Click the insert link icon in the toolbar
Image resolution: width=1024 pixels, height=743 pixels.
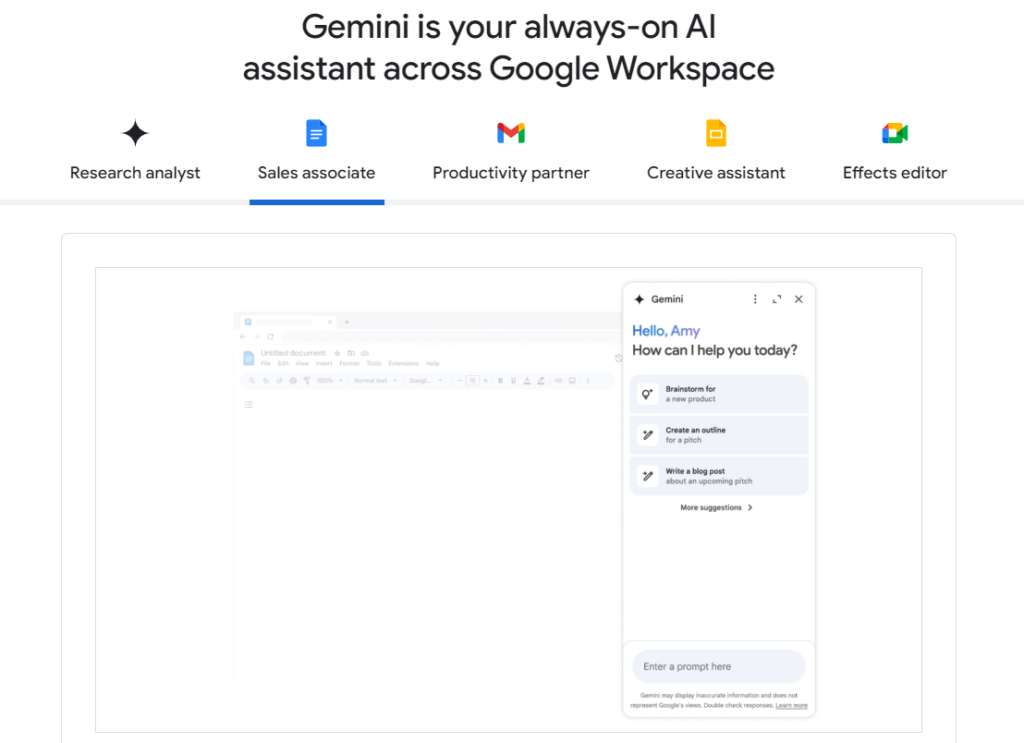(559, 380)
